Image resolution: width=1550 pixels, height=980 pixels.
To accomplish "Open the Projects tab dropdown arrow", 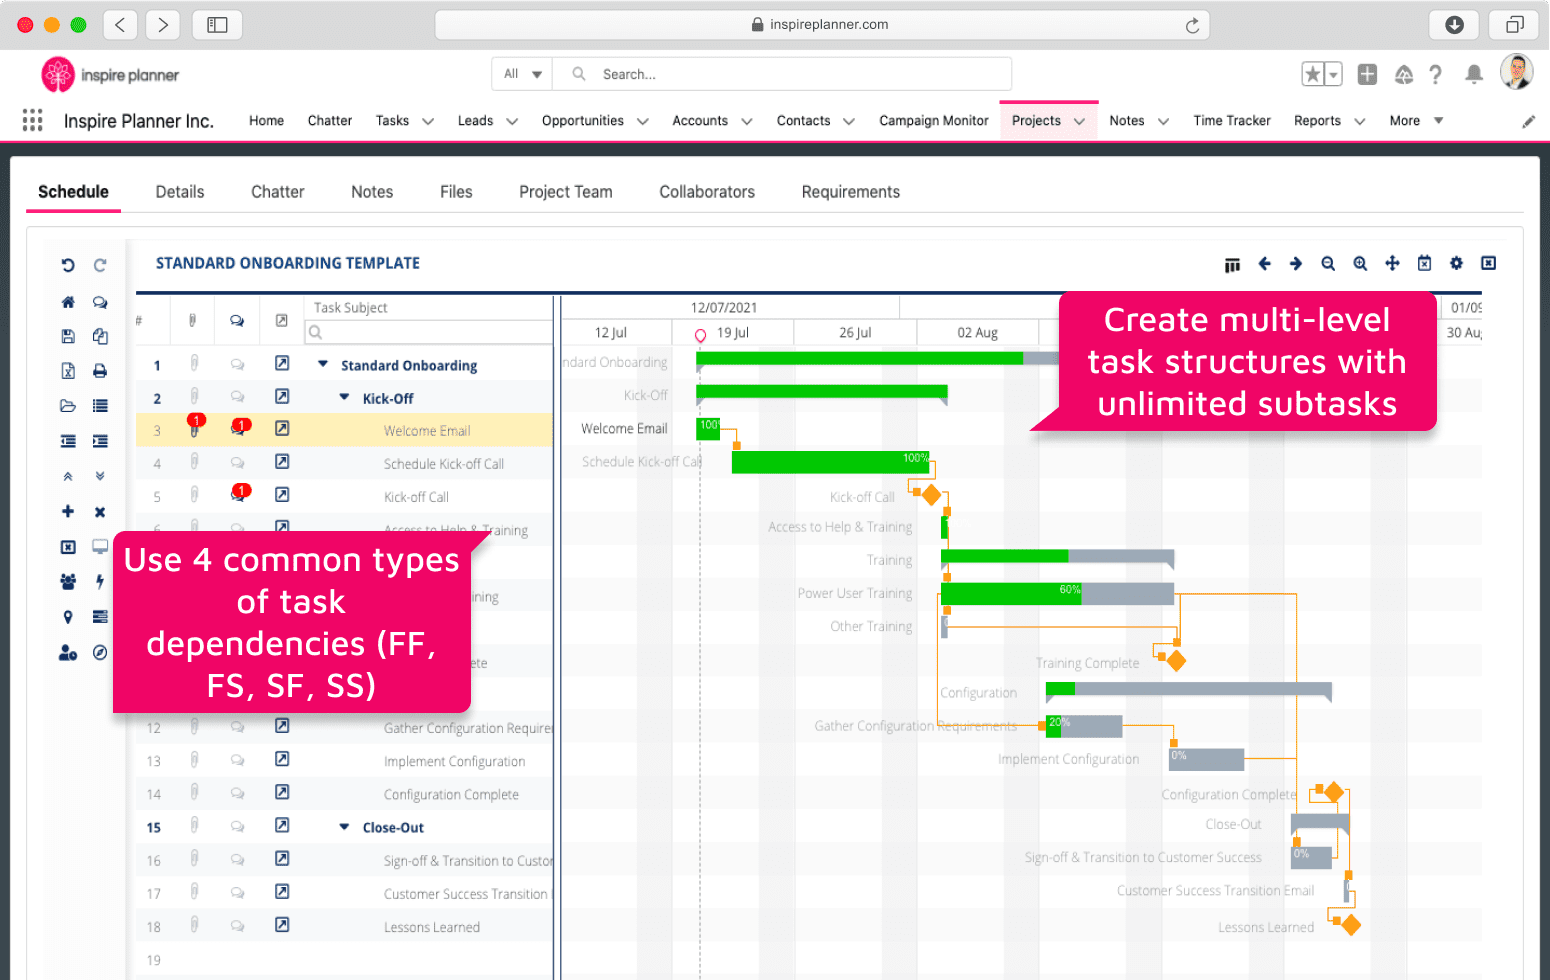I will tap(1080, 122).
